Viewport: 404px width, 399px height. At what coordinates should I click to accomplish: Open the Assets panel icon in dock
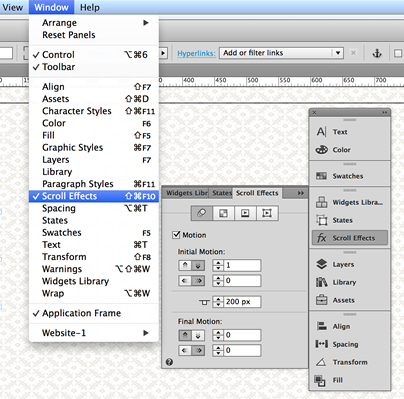pos(321,300)
